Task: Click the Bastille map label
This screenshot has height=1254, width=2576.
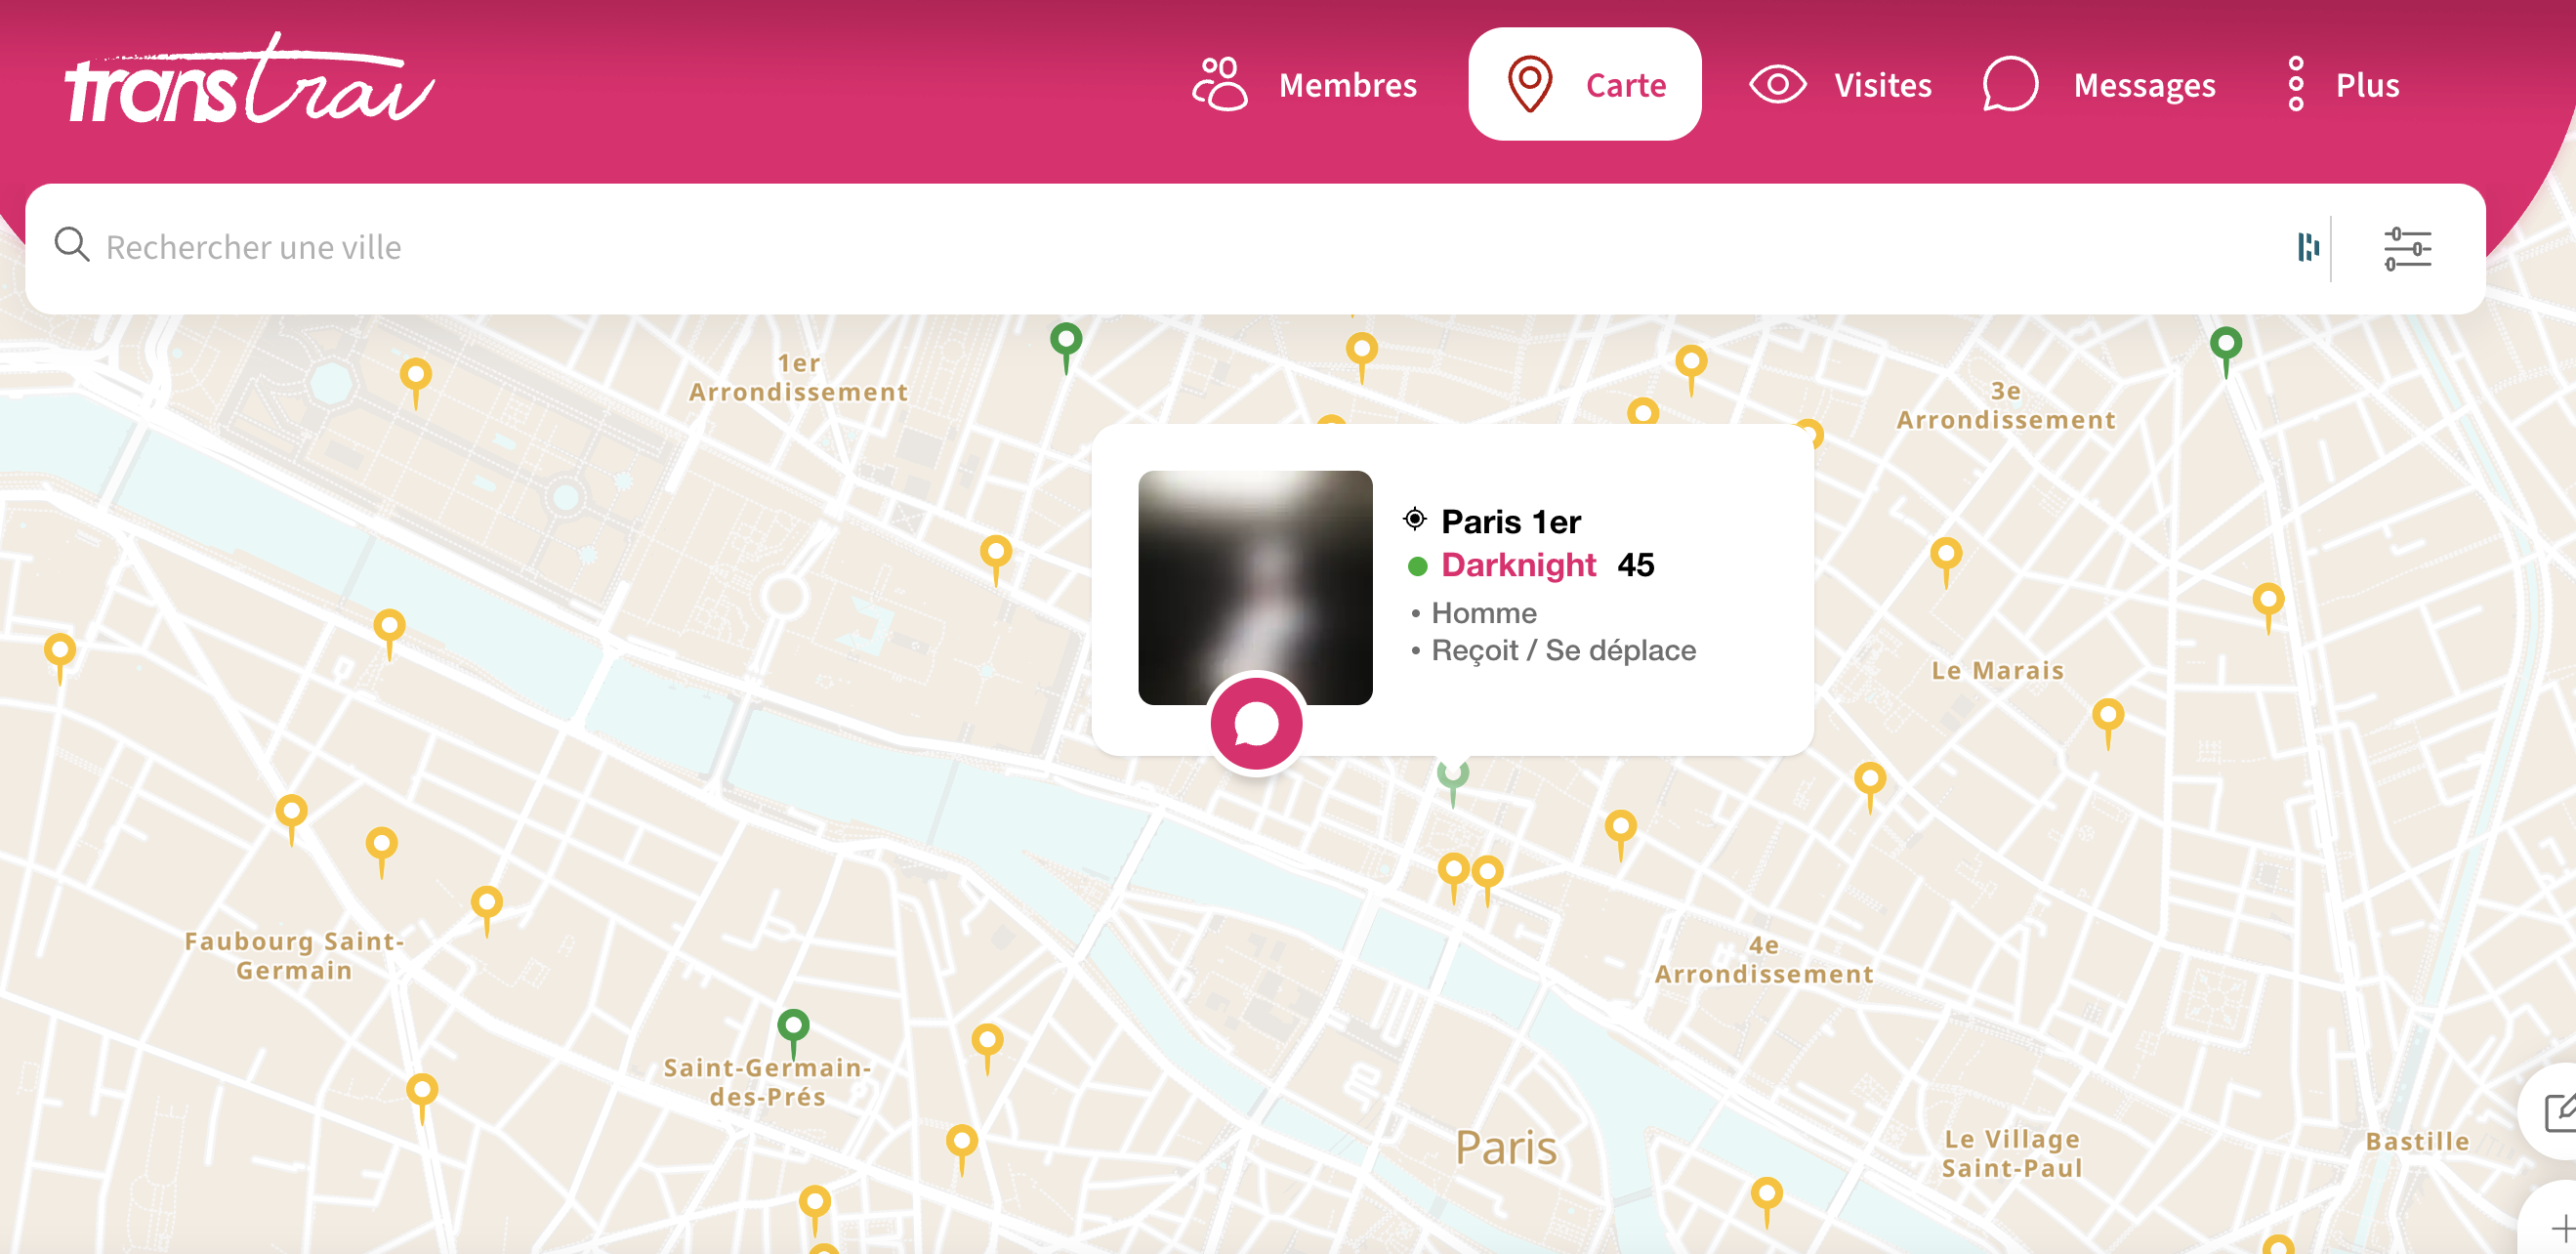Action: pos(2417,1141)
